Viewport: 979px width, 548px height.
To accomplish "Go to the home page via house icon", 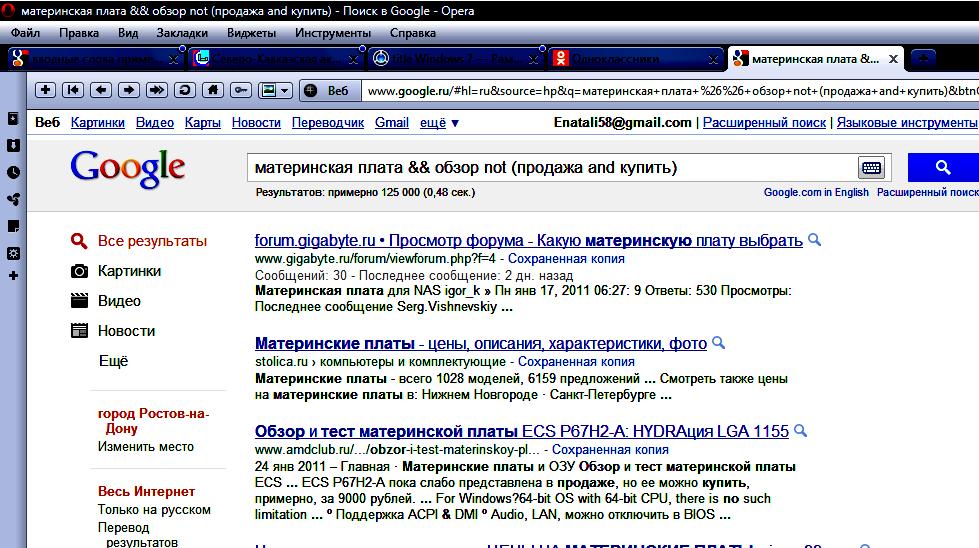I will (x=213, y=90).
